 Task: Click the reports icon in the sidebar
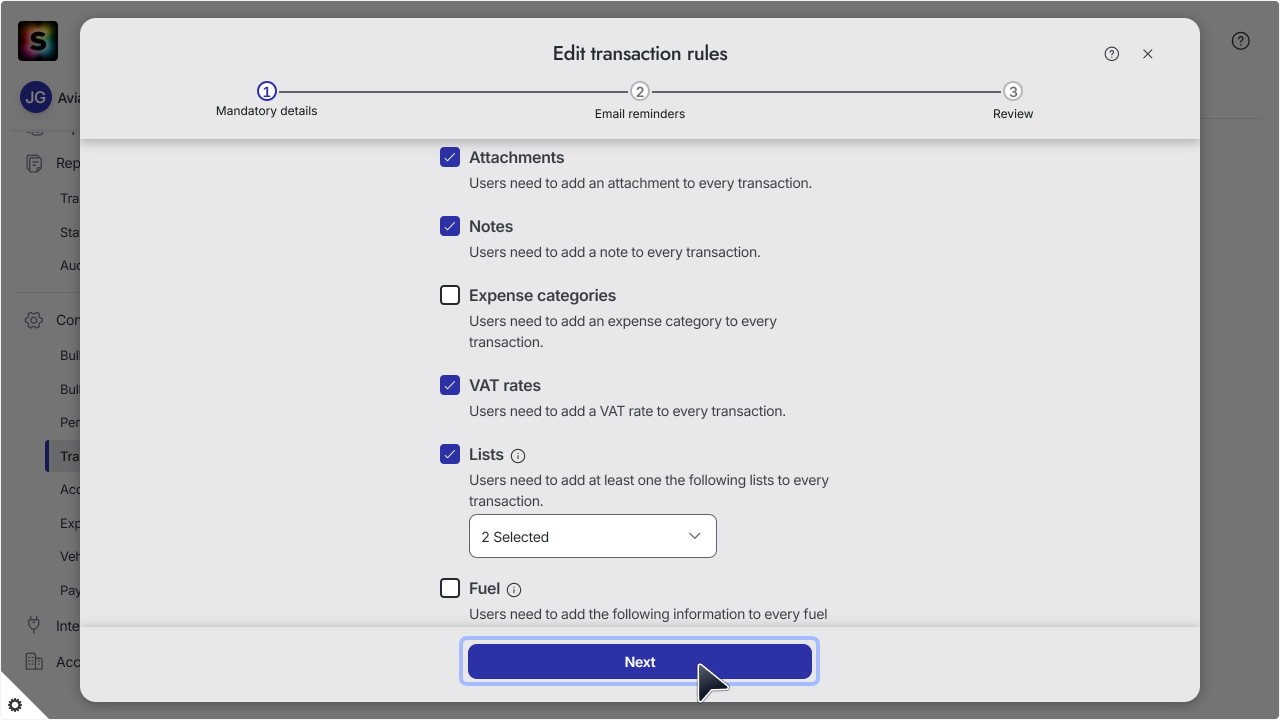(x=34, y=163)
